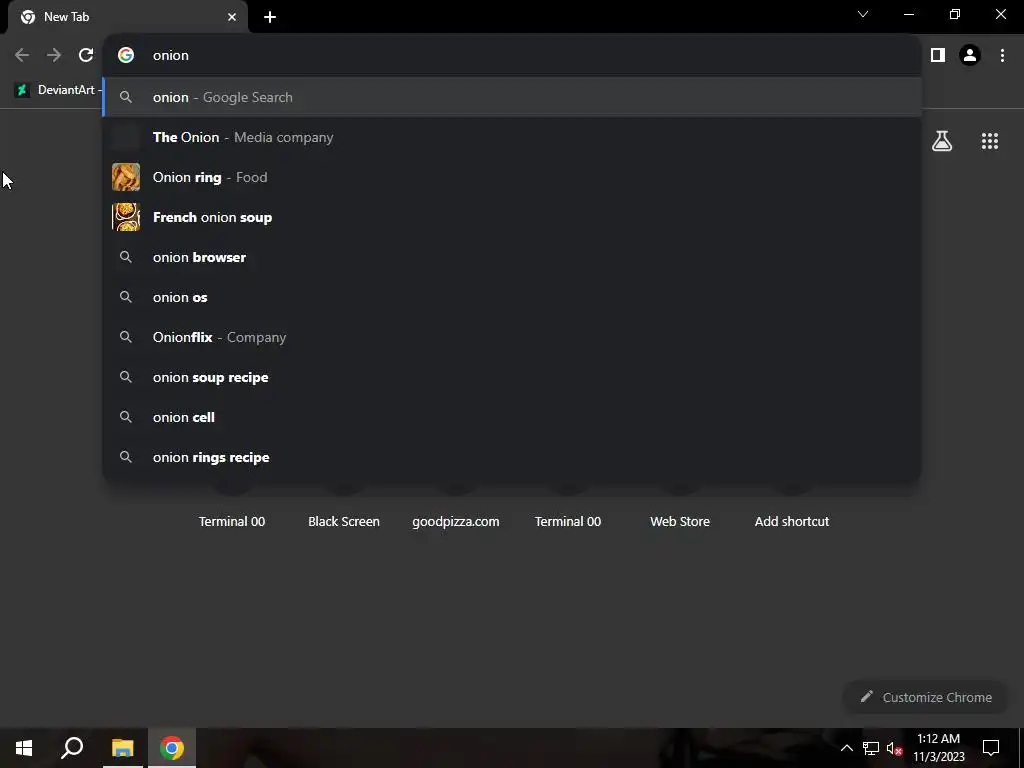Select the New Tab tab
Screen dimensions: 1024x768
tap(128, 17)
